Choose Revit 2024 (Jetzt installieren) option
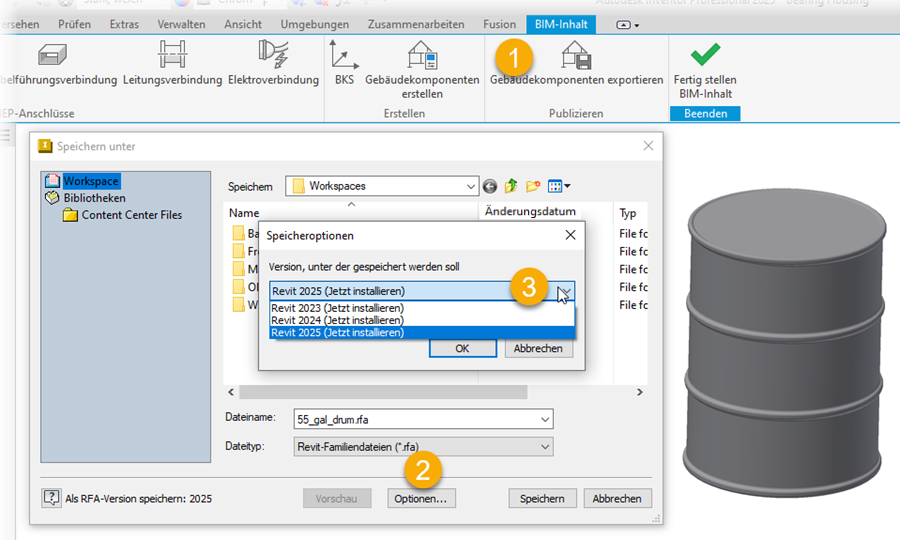The image size is (900, 540). tap(422, 320)
